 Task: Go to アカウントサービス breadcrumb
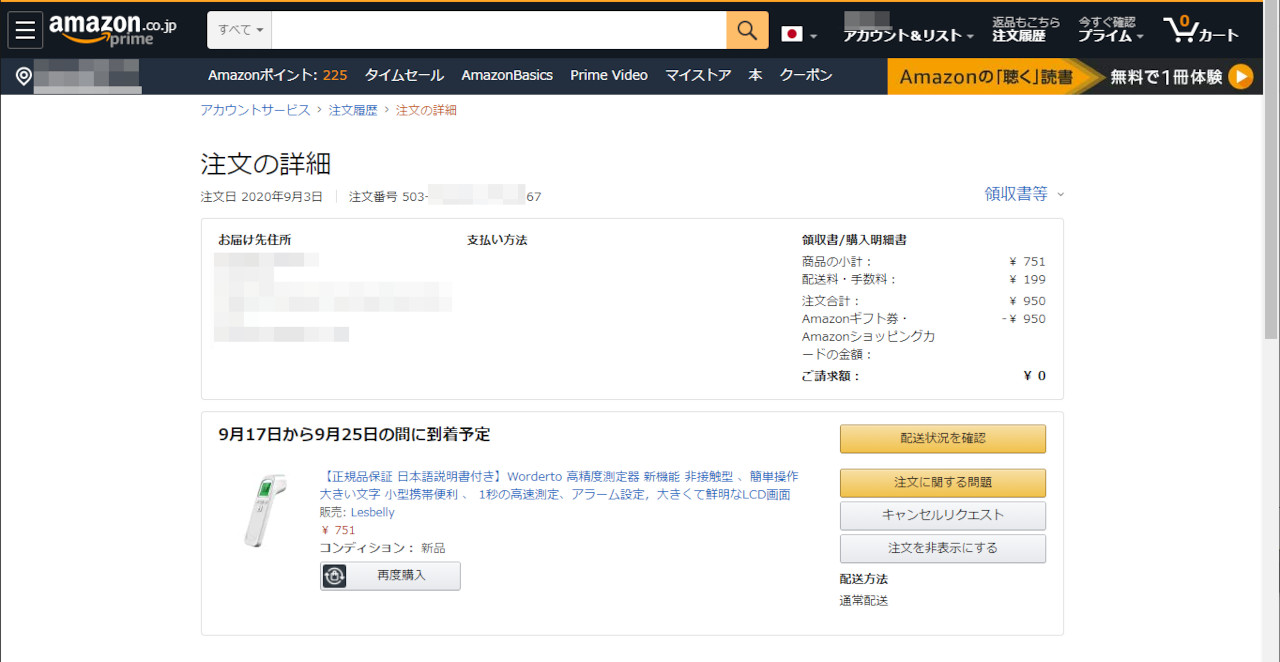click(x=255, y=110)
